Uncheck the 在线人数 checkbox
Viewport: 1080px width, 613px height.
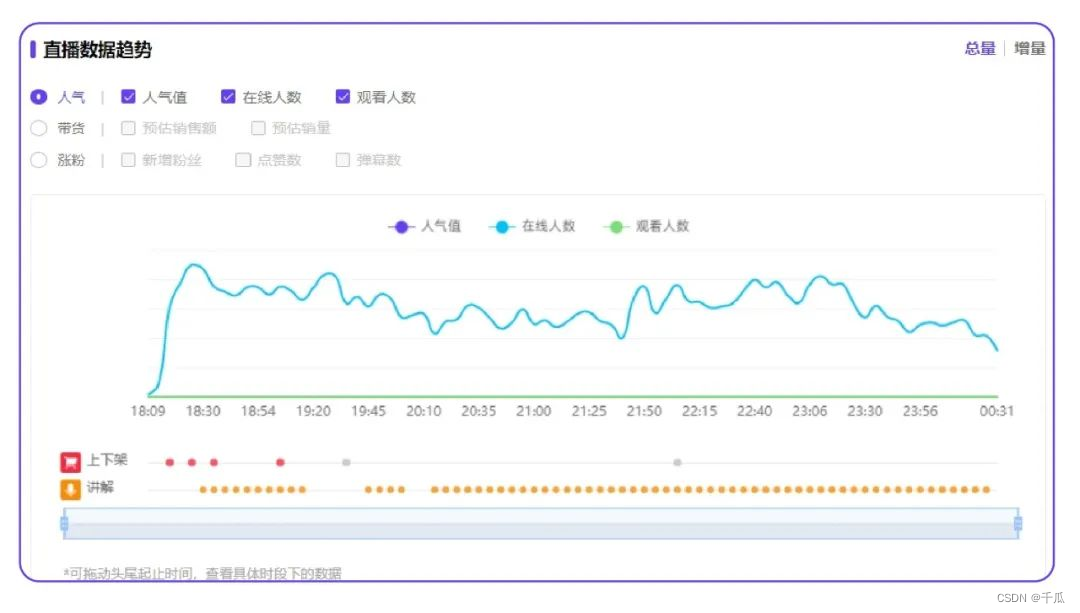[x=228, y=96]
